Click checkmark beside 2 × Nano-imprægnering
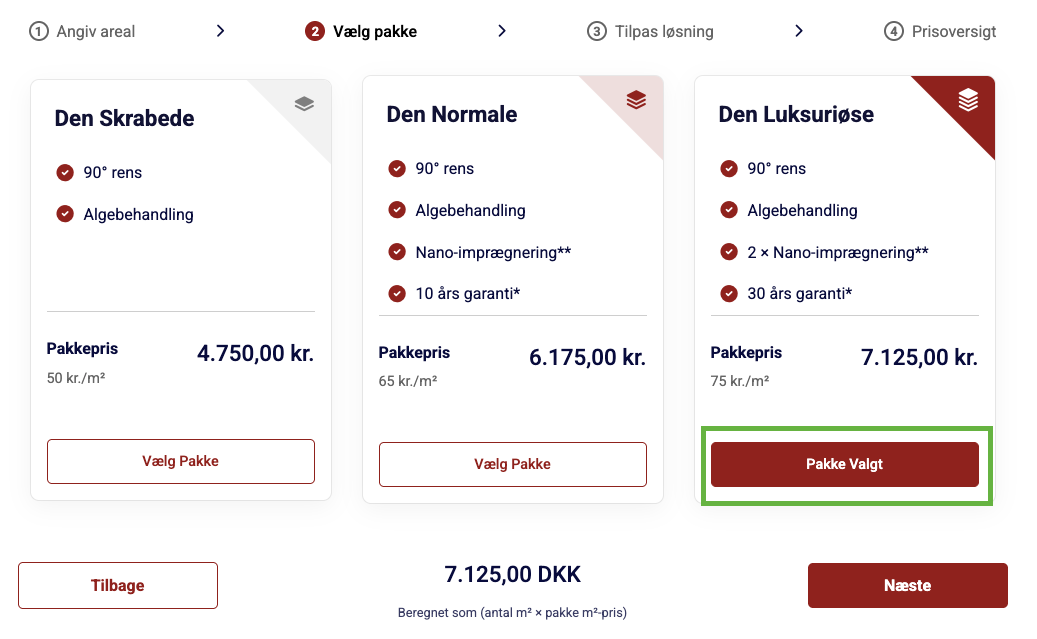The image size is (1037, 639). point(729,252)
